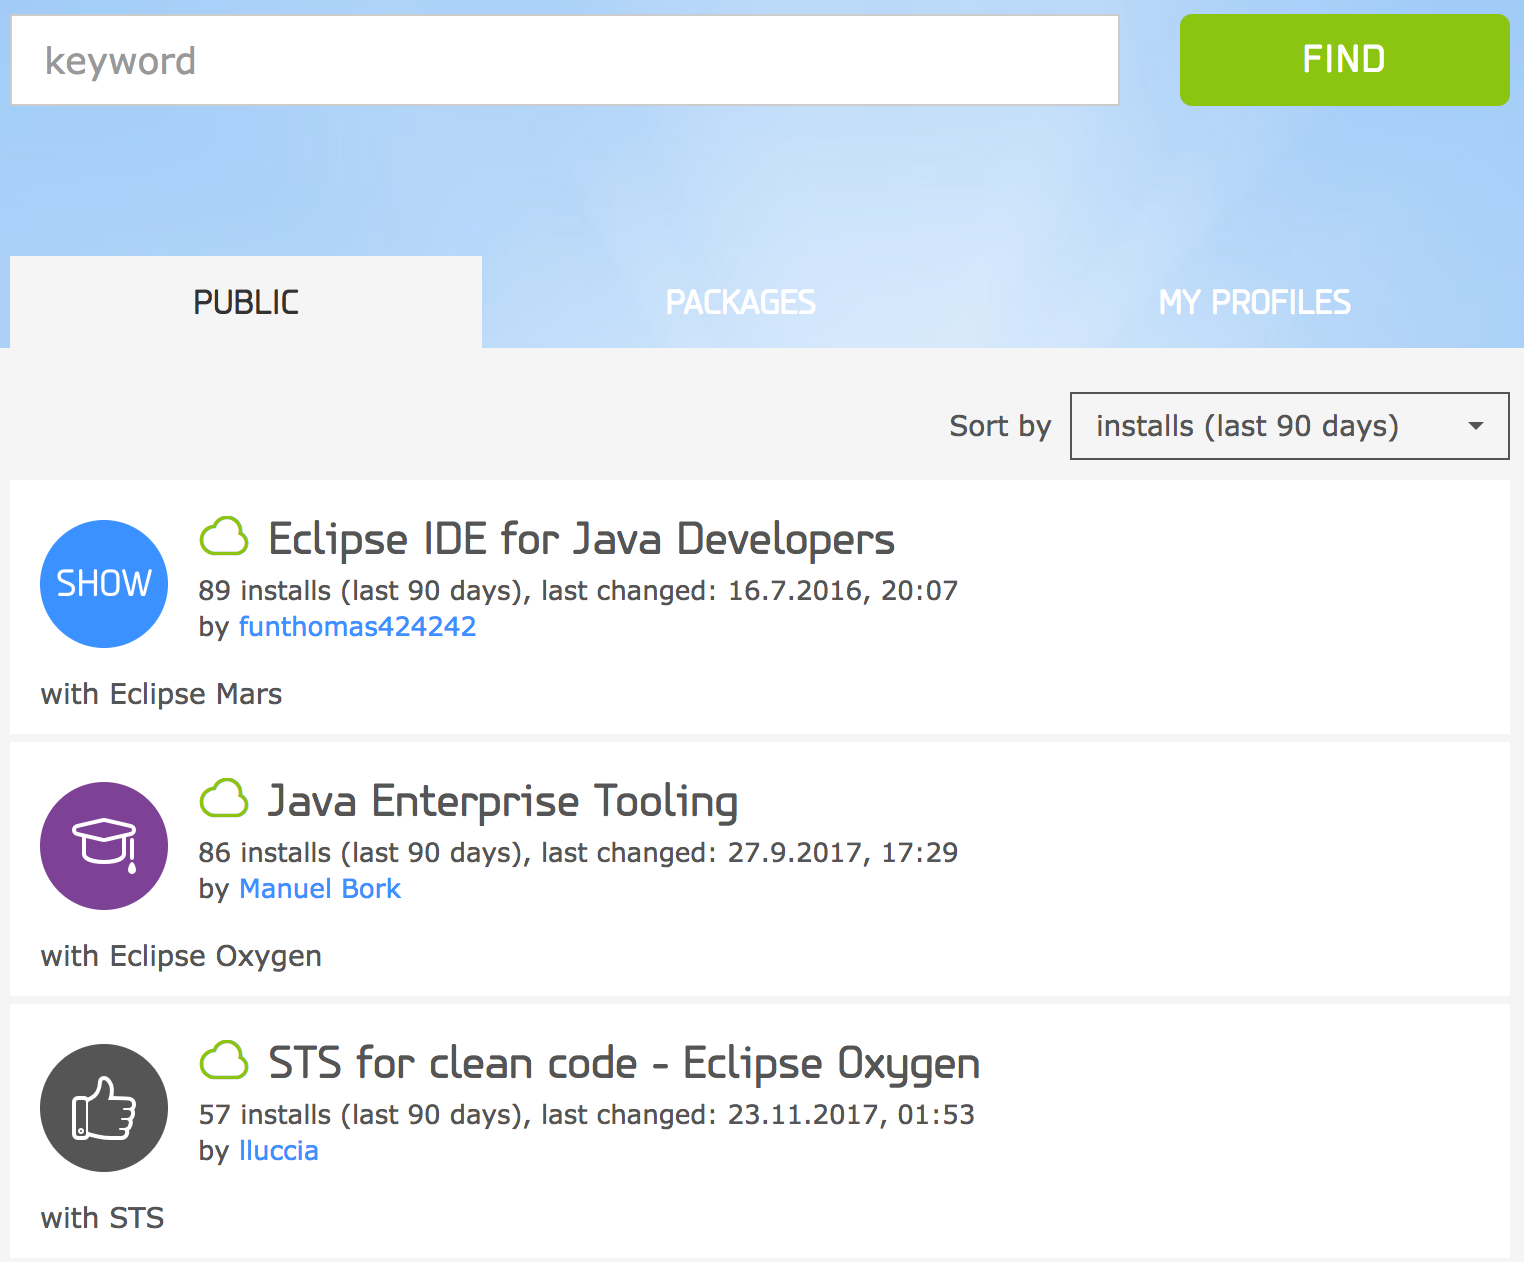Click text '57 installs (last 90 days)'

[362, 1115]
